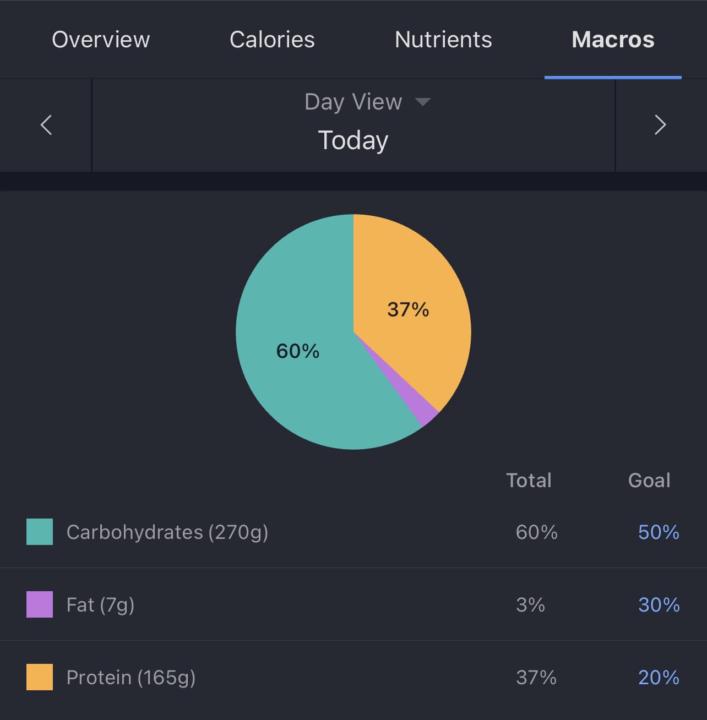The width and height of the screenshot is (707, 720).
Task: Click the Today date label
Action: pyautogui.click(x=353, y=140)
